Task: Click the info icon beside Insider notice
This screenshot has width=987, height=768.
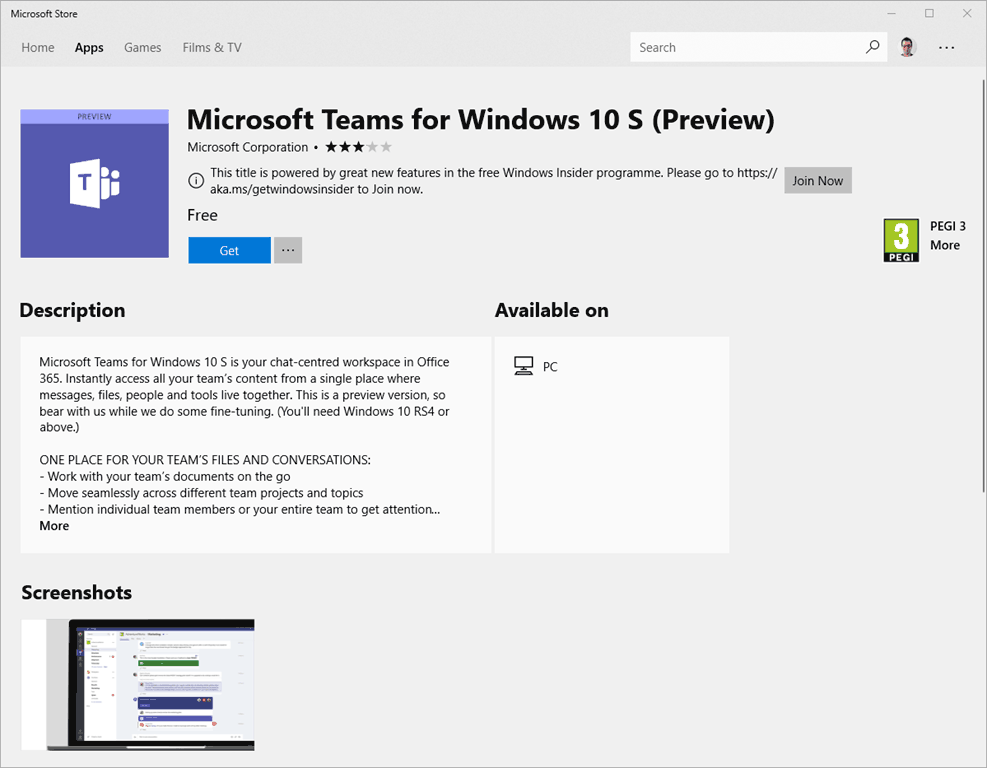Action: tap(196, 181)
